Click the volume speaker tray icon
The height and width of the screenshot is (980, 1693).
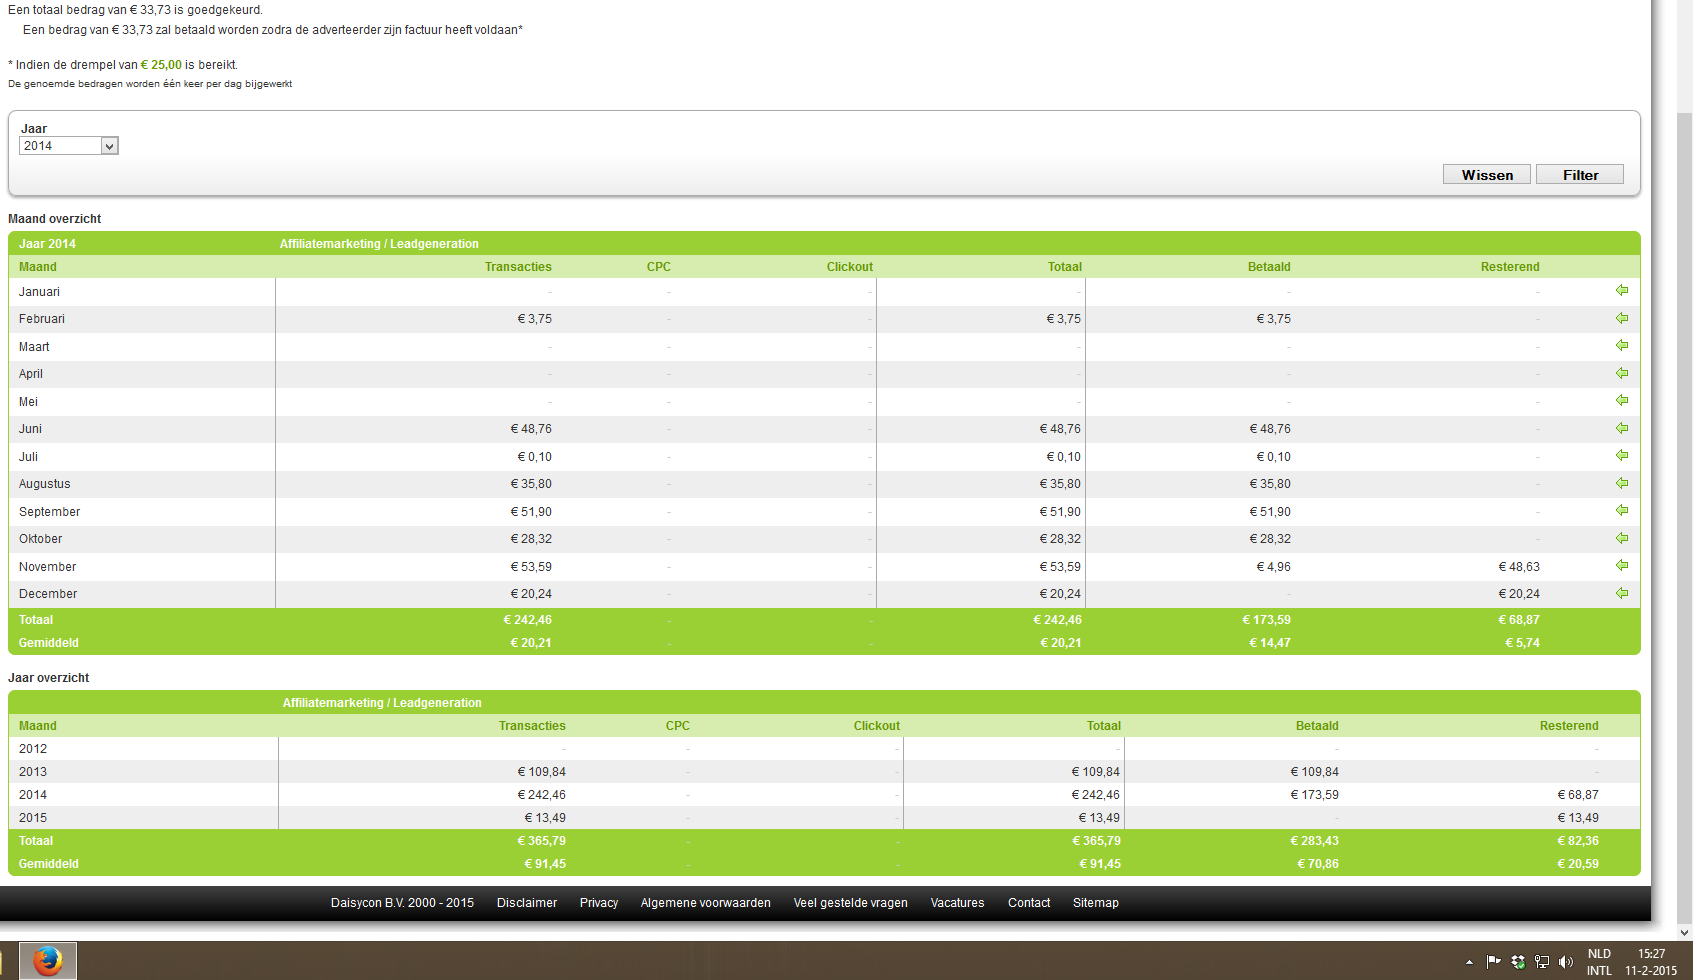tap(1565, 962)
